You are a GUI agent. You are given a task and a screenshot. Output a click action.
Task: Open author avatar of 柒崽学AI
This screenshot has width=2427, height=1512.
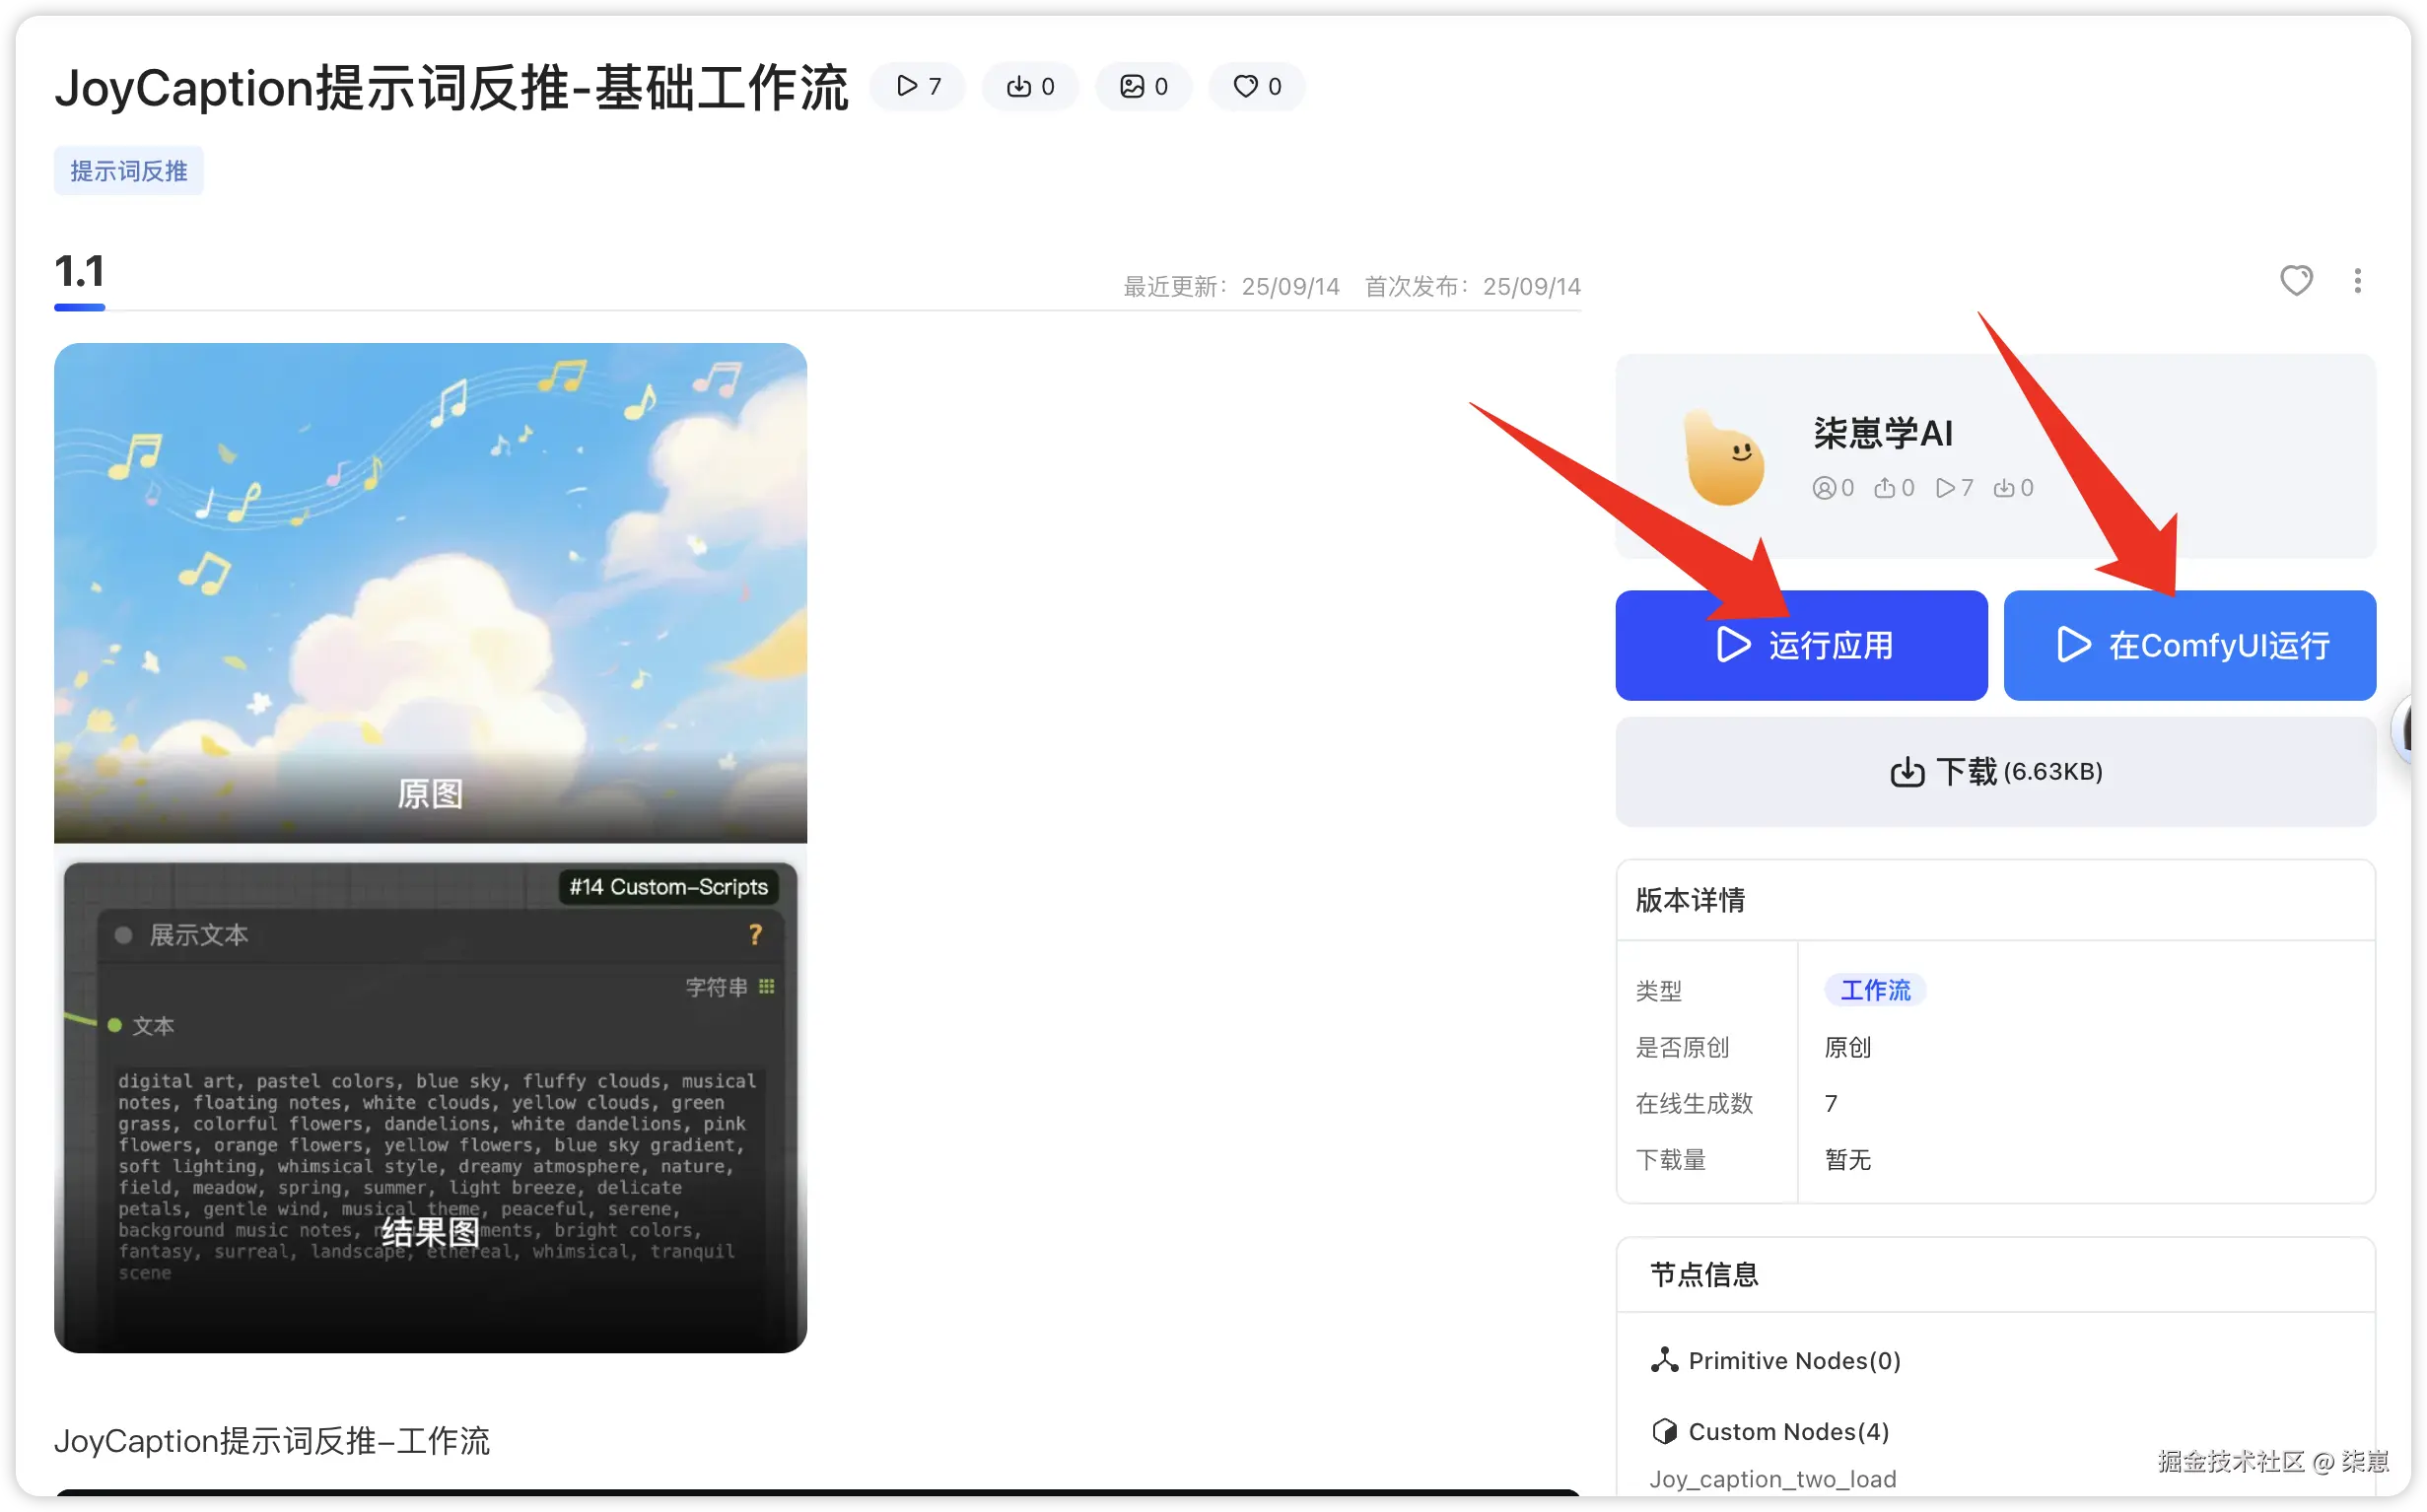(x=1725, y=459)
